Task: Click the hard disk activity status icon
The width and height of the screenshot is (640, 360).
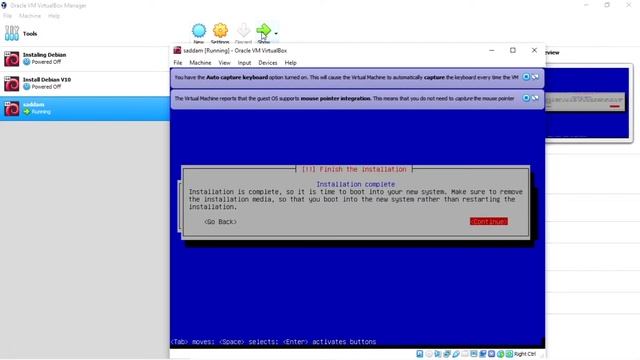Action: click(x=420, y=354)
